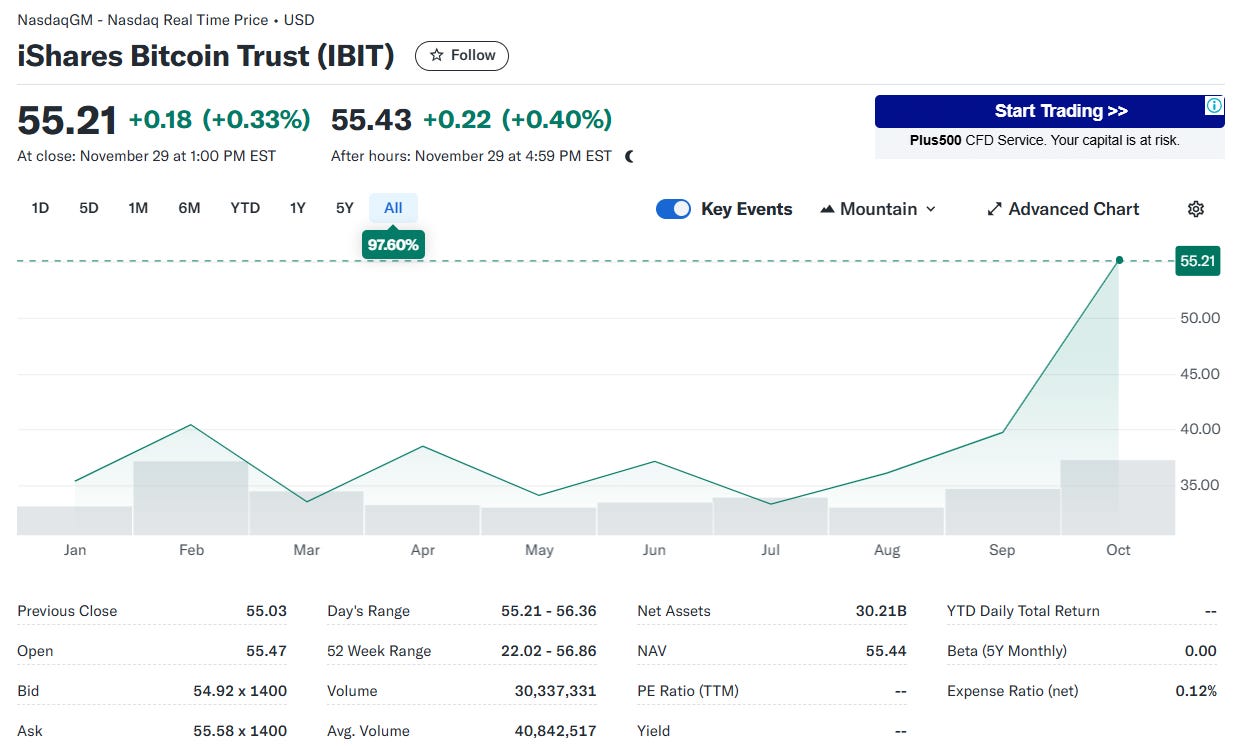The width and height of the screenshot is (1237, 746).
Task: Open the Advanced Chart link
Action: [x=1063, y=209]
